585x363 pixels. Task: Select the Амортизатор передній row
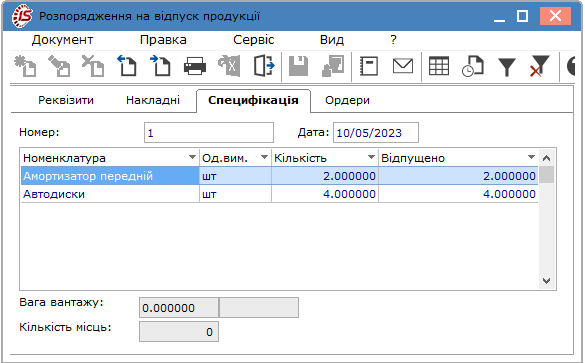coord(279,176)
